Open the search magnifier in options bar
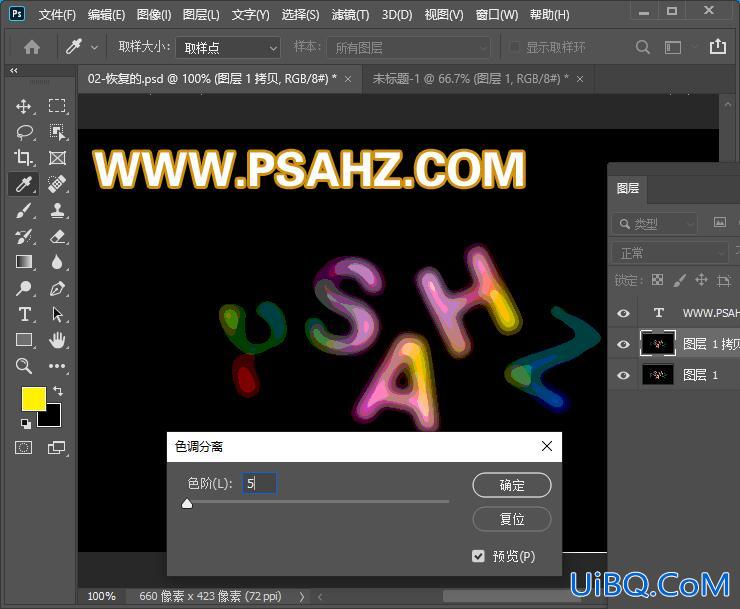 [x=642, y=47]
